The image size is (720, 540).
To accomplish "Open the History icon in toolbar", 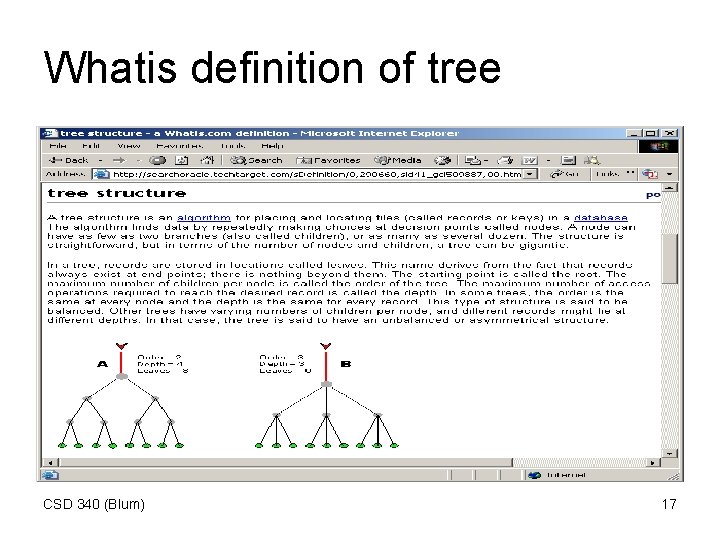I will [x=443, y=160].
